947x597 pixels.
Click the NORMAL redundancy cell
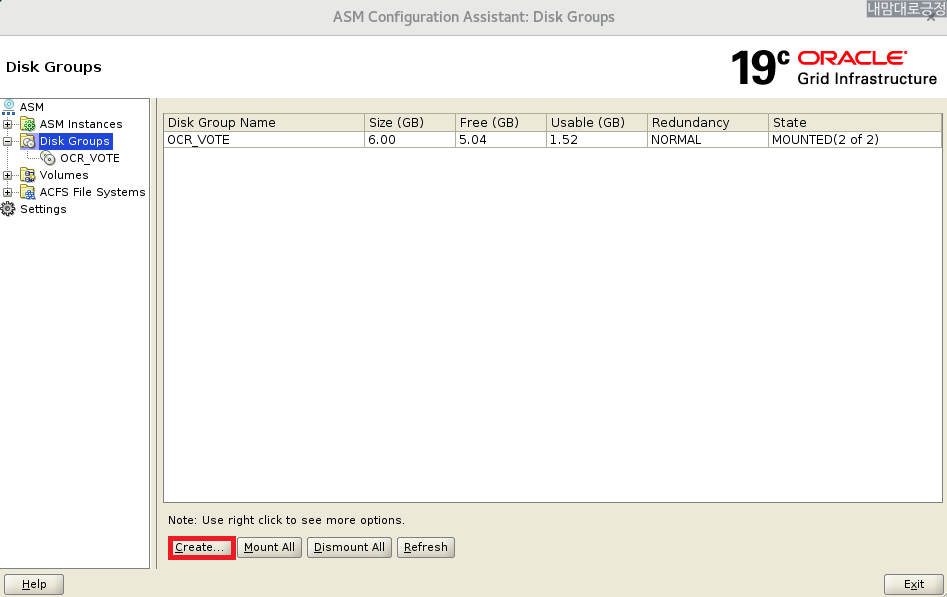pyautogui.click(x=708, y=140)
